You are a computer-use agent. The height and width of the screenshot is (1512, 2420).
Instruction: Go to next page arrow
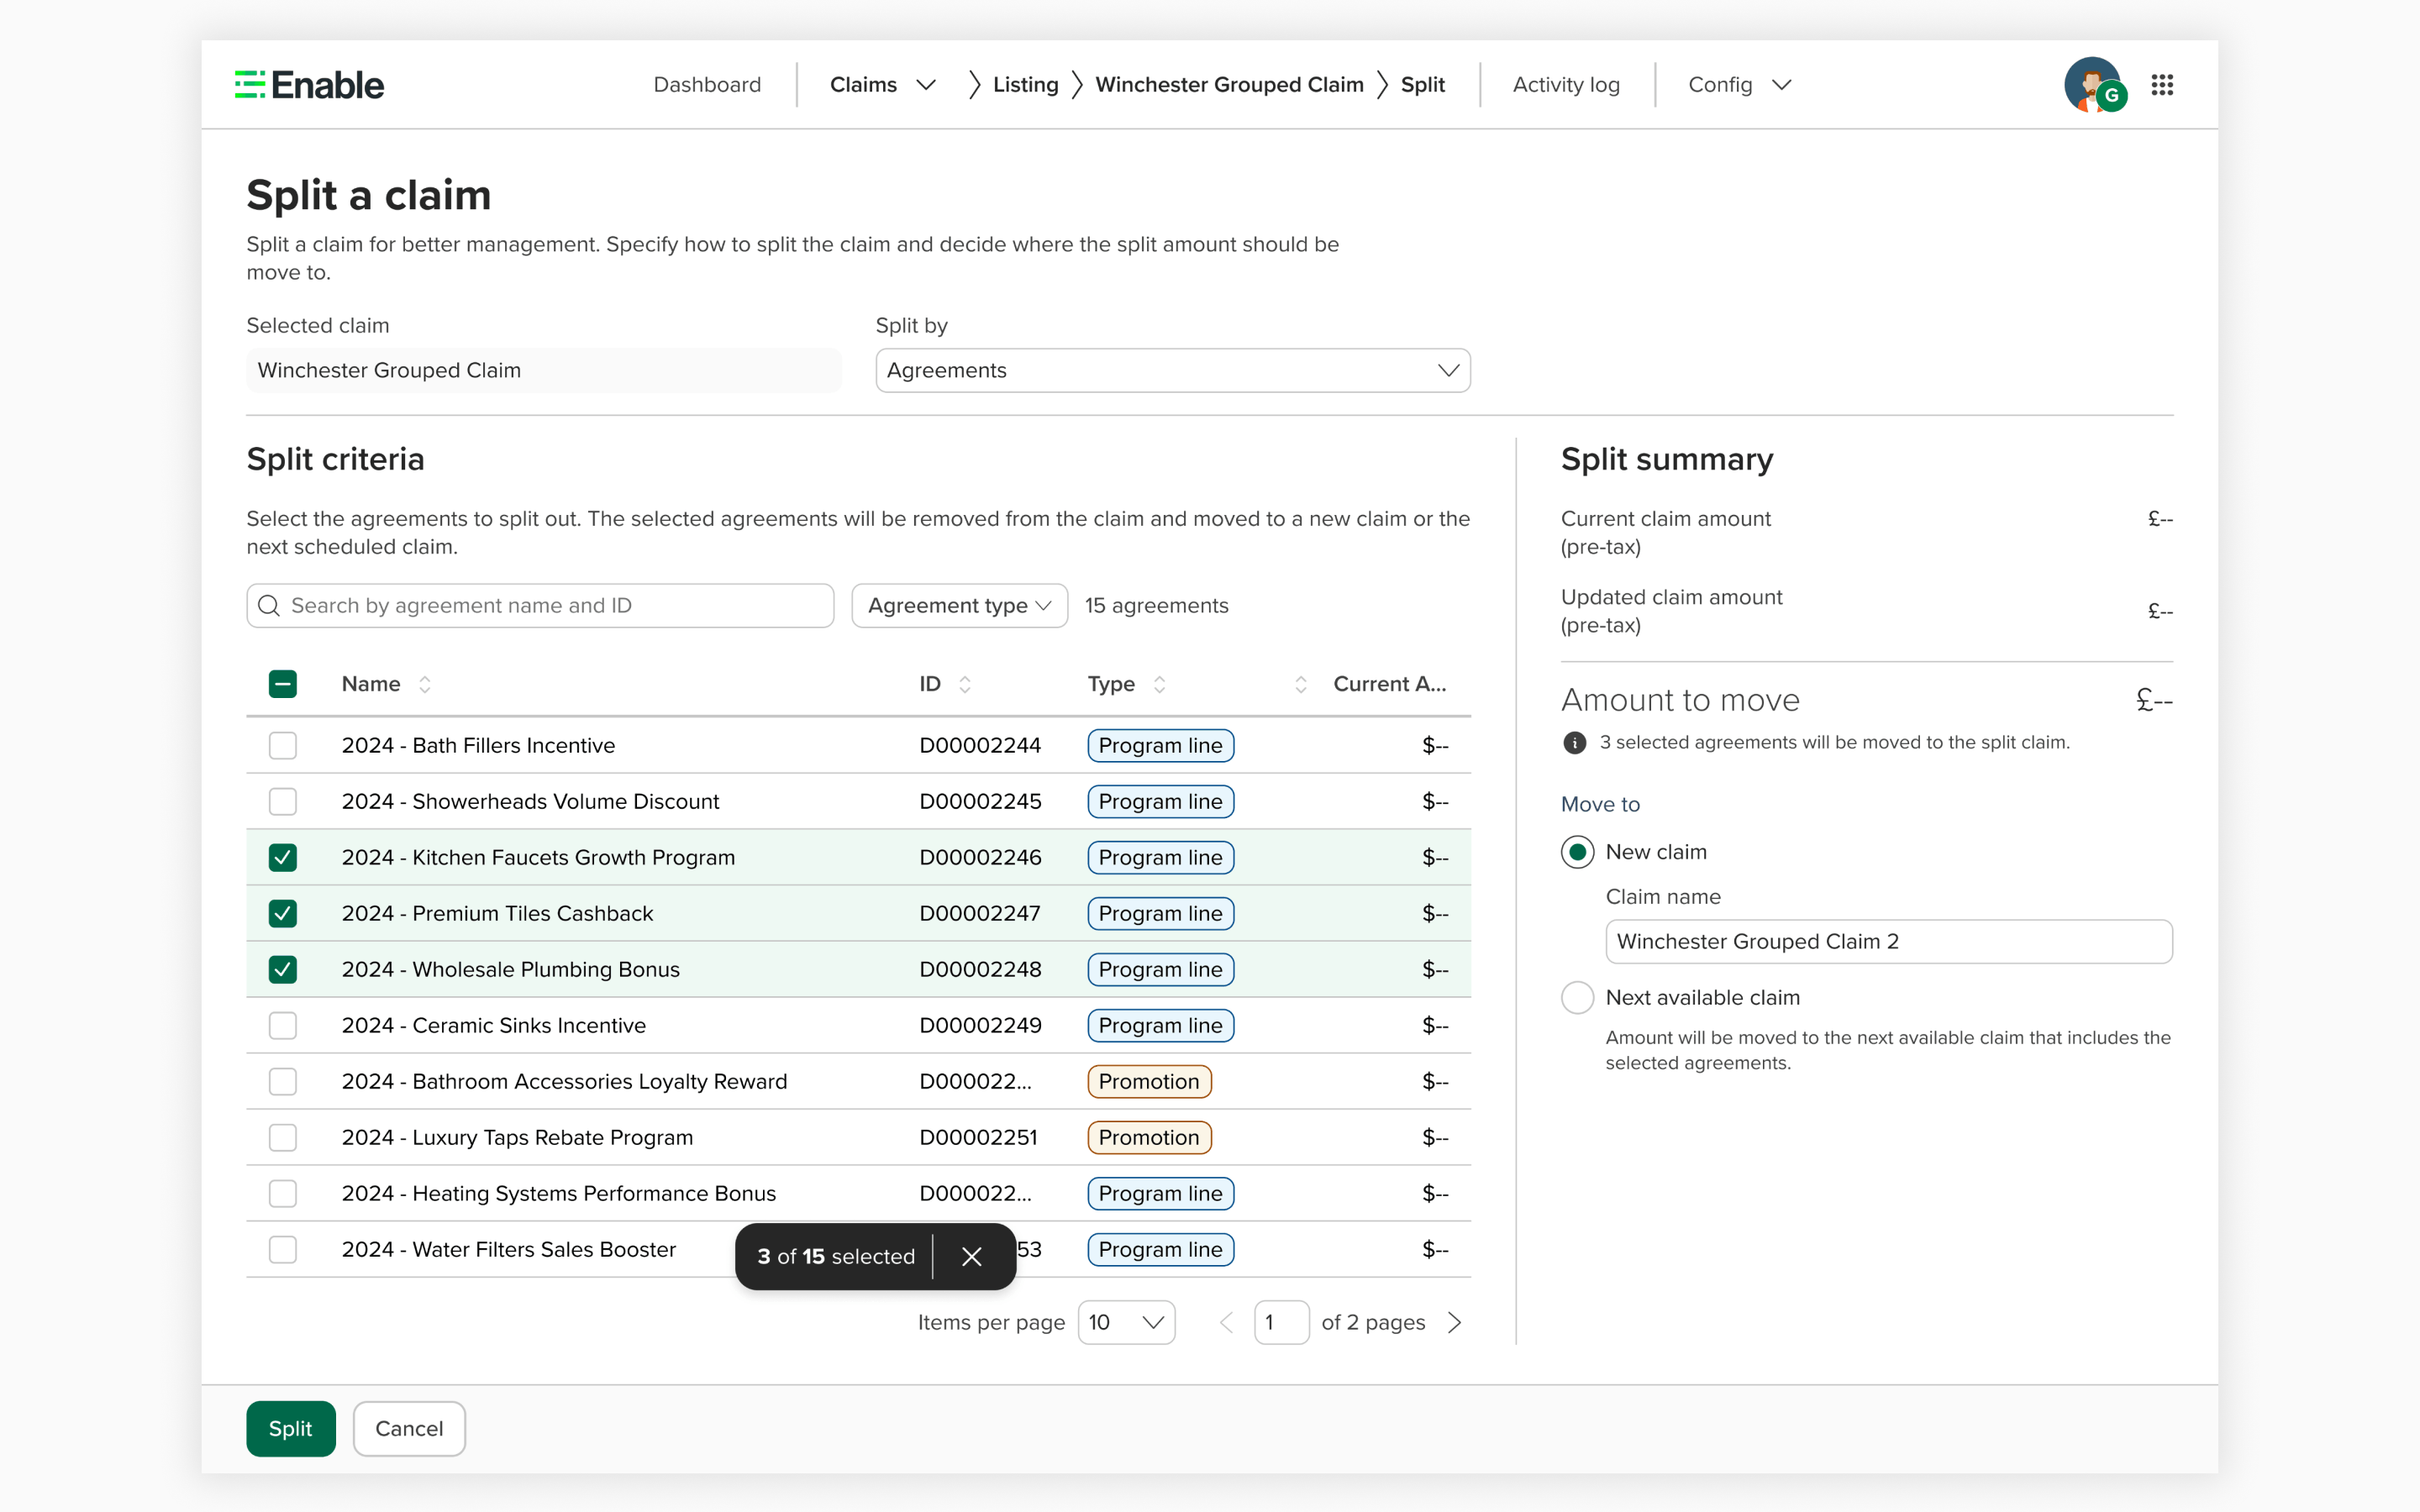tap(1454, 1322)
